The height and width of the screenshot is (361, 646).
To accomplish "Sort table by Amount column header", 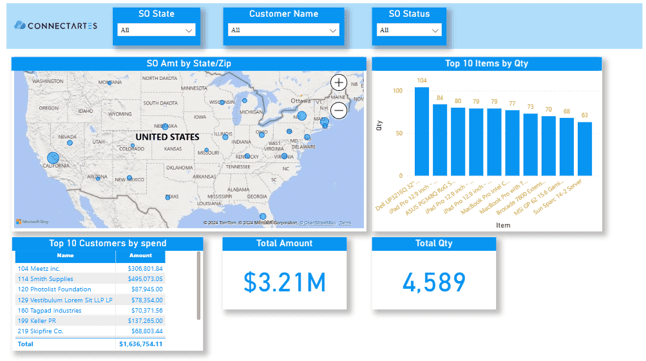I will [140, 256].
